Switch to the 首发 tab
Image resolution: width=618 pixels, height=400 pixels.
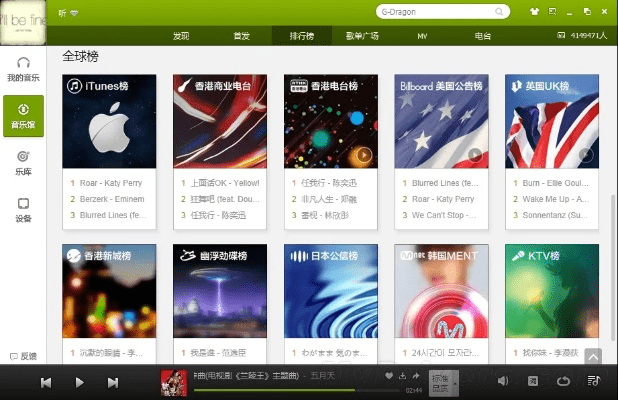coord(241,36)
